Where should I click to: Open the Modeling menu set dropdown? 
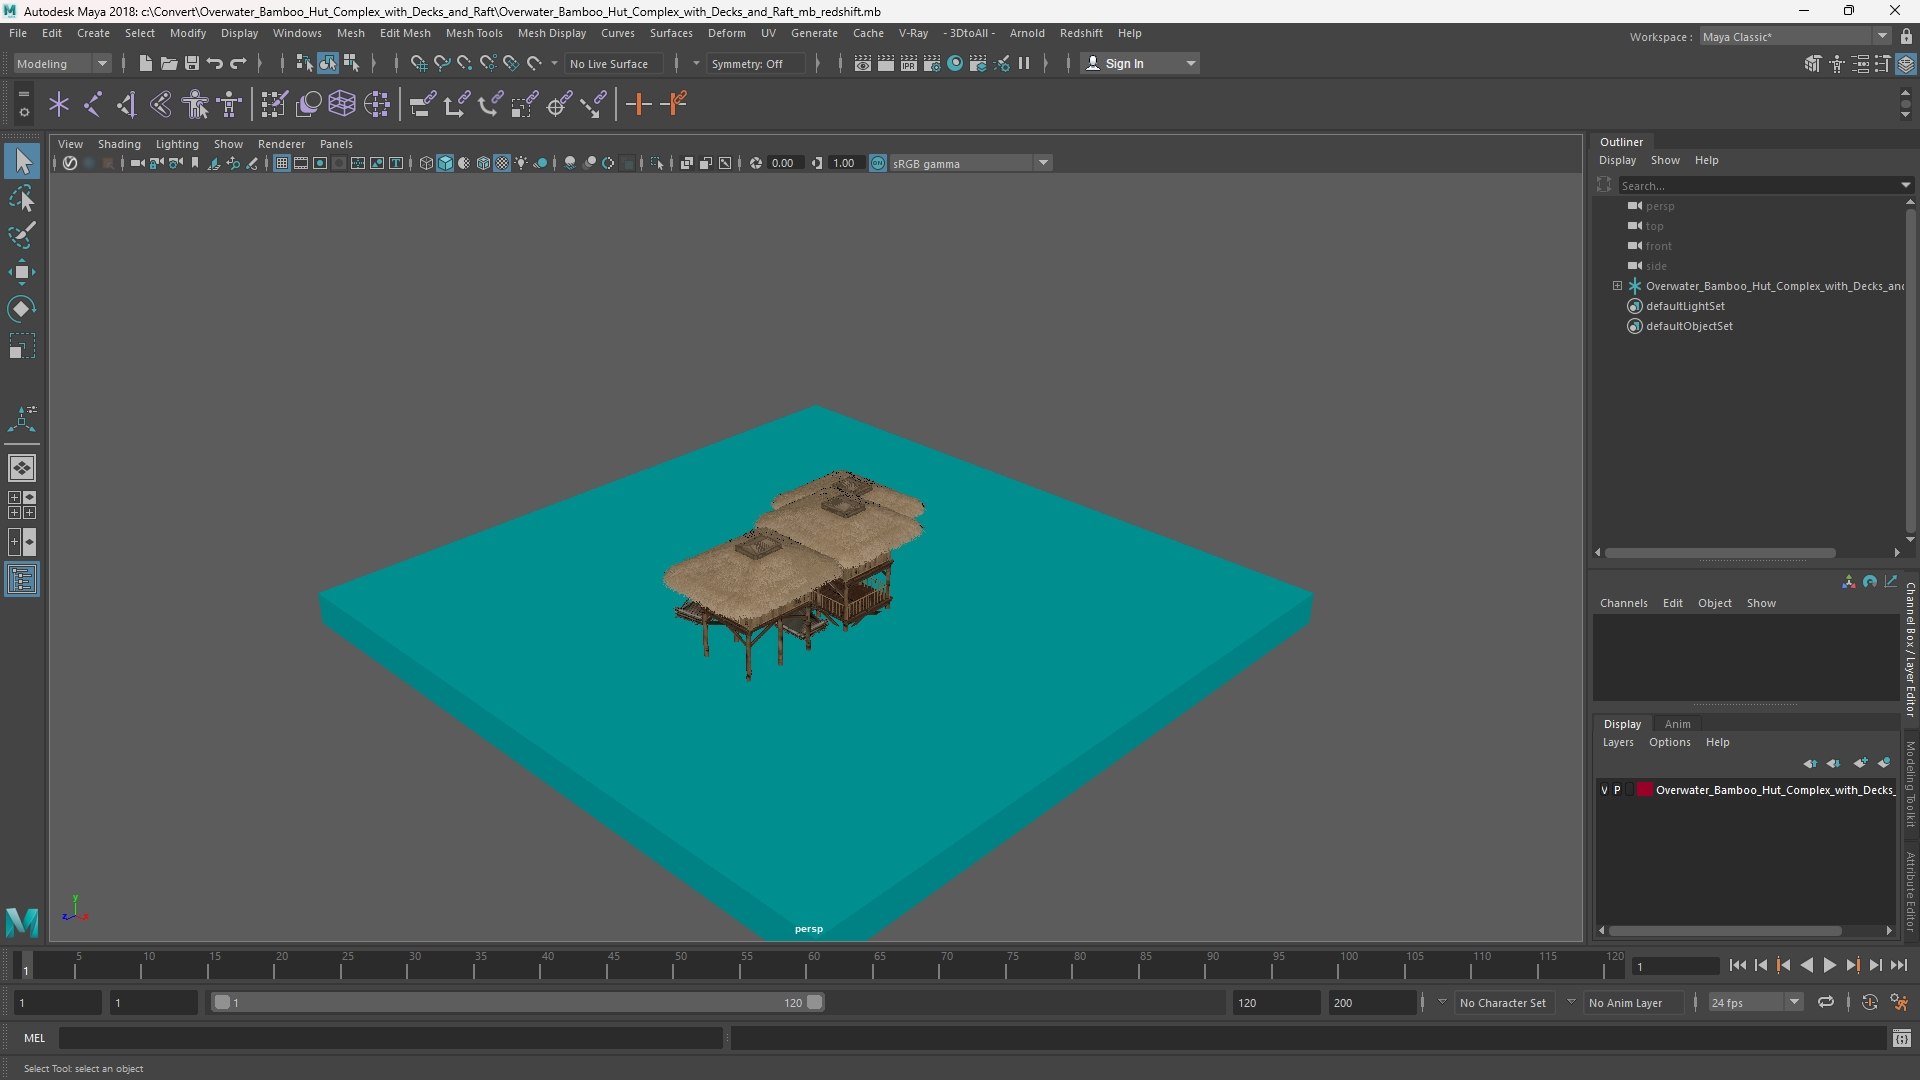click(62, 63)
